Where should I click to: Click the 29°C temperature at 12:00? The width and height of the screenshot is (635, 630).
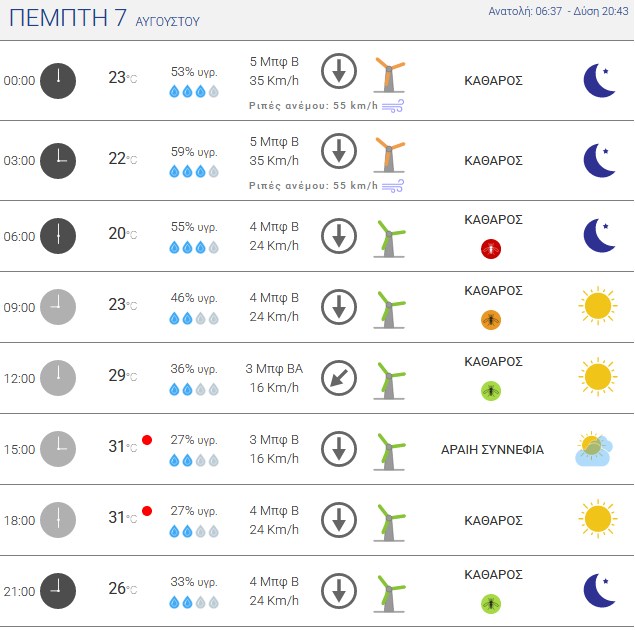[123, 376]
